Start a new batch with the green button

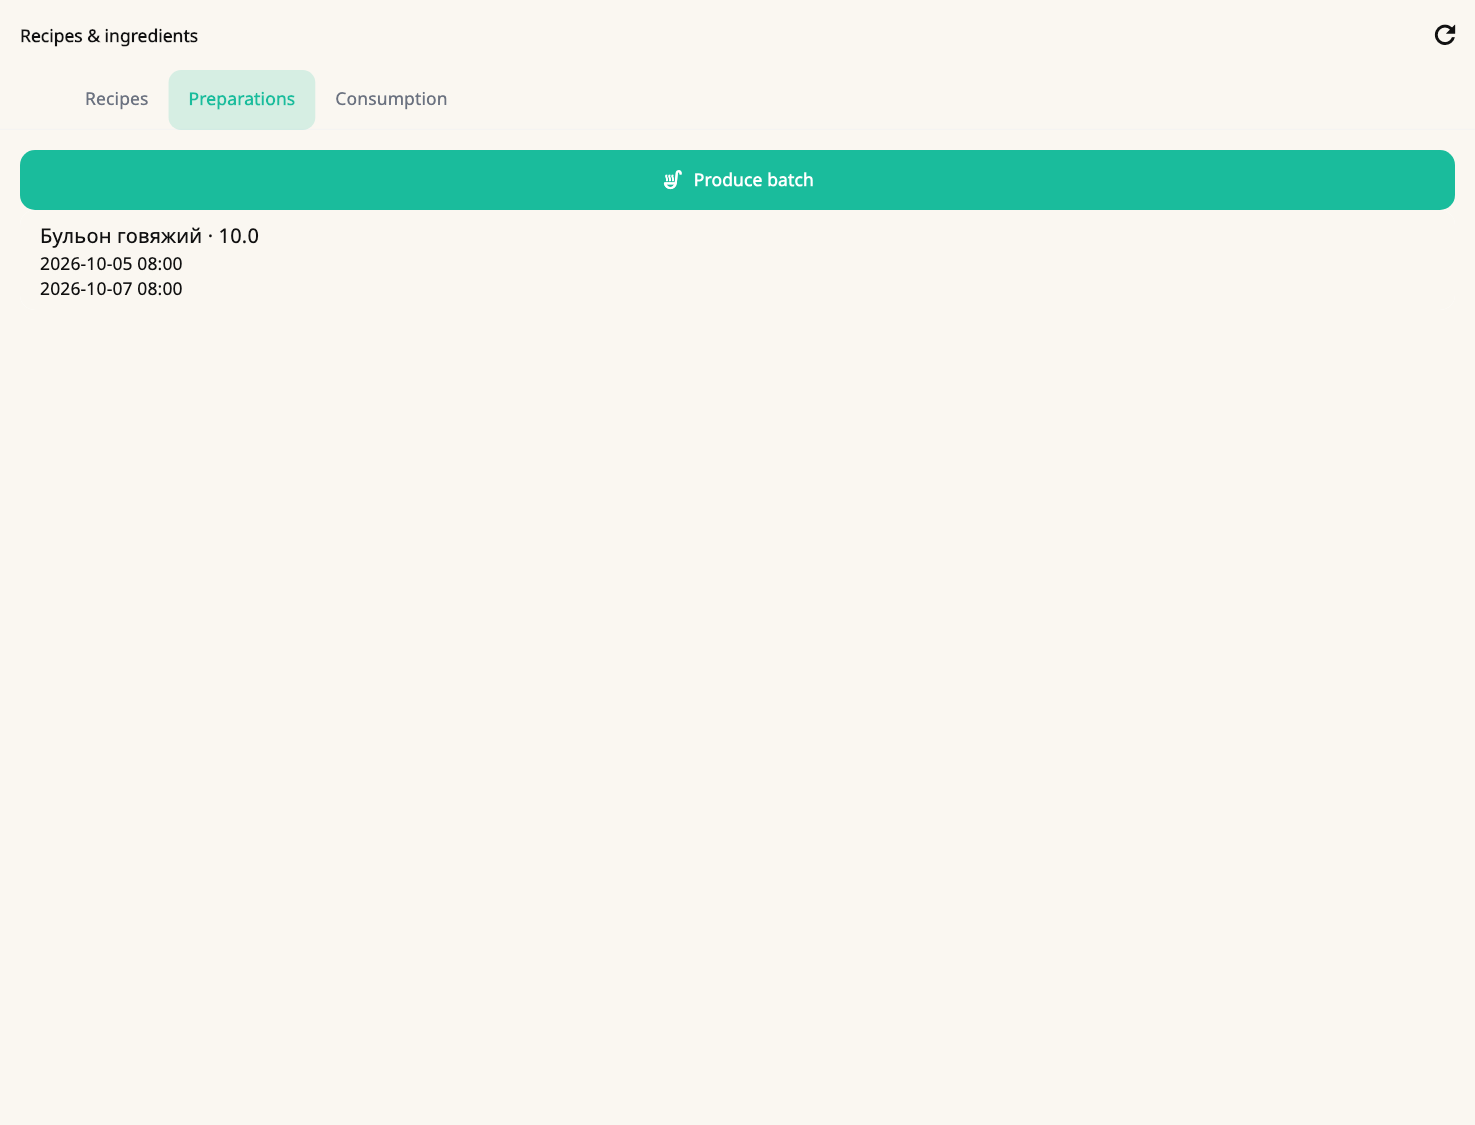tap(737, 180)
